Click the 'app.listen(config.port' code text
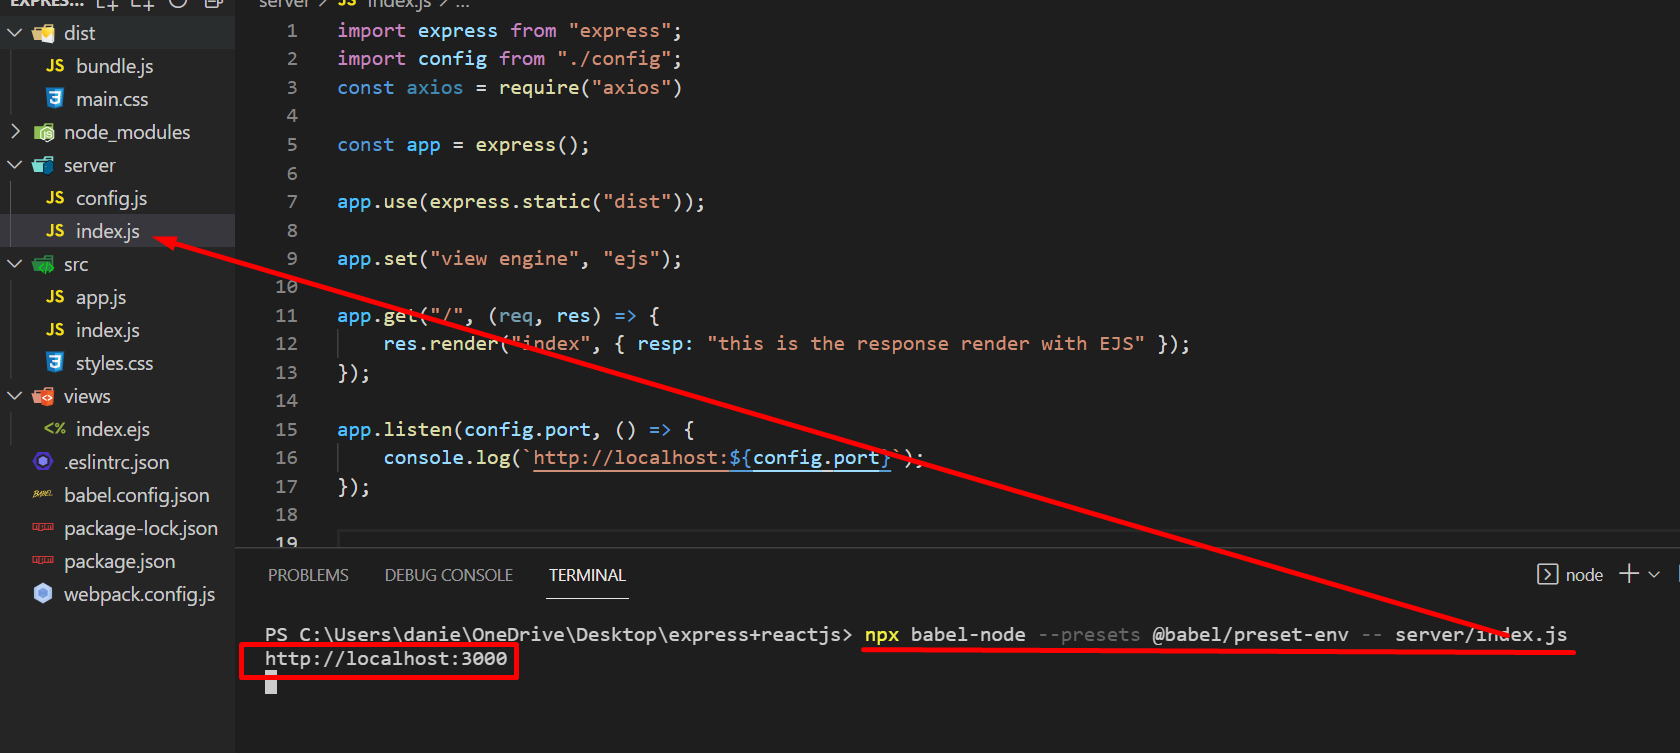This screenshot has width=1680, height=753. click(x=463, y=430)
